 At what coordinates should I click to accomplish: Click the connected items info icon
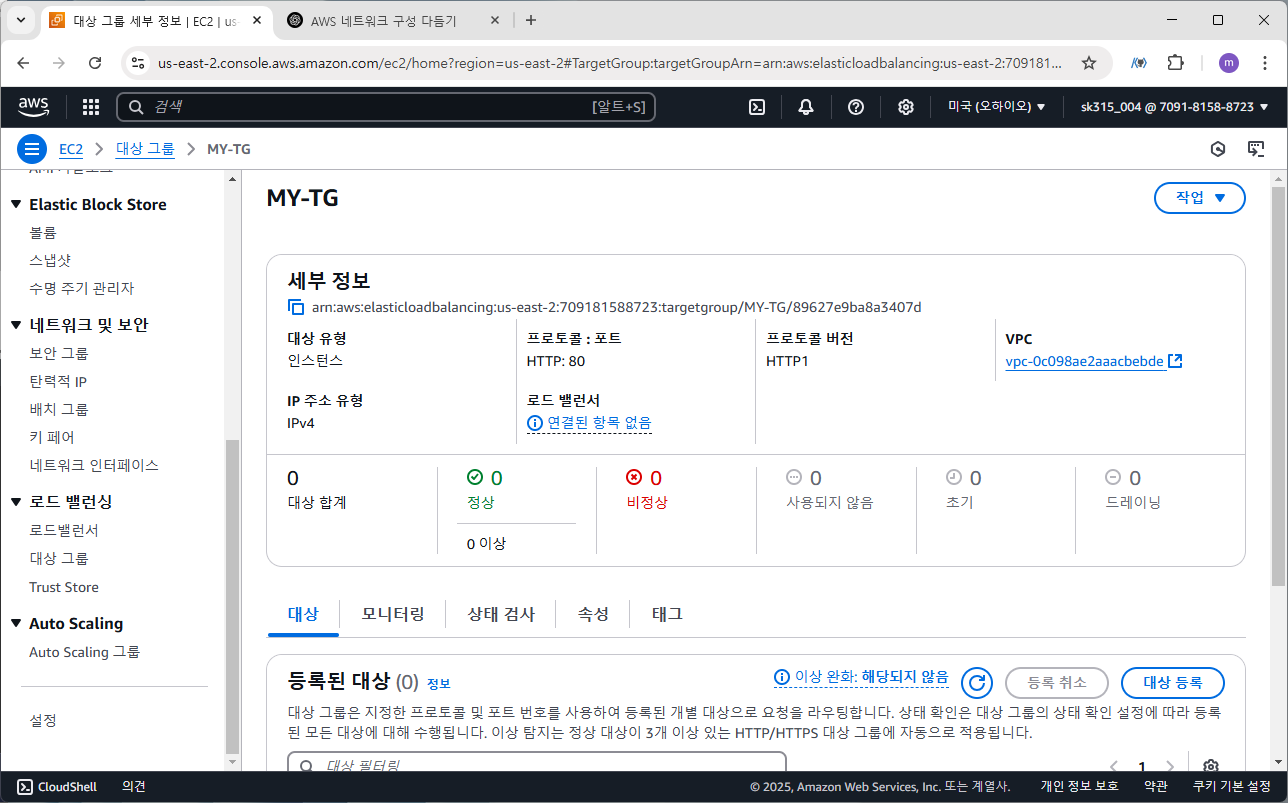point(535,423)
